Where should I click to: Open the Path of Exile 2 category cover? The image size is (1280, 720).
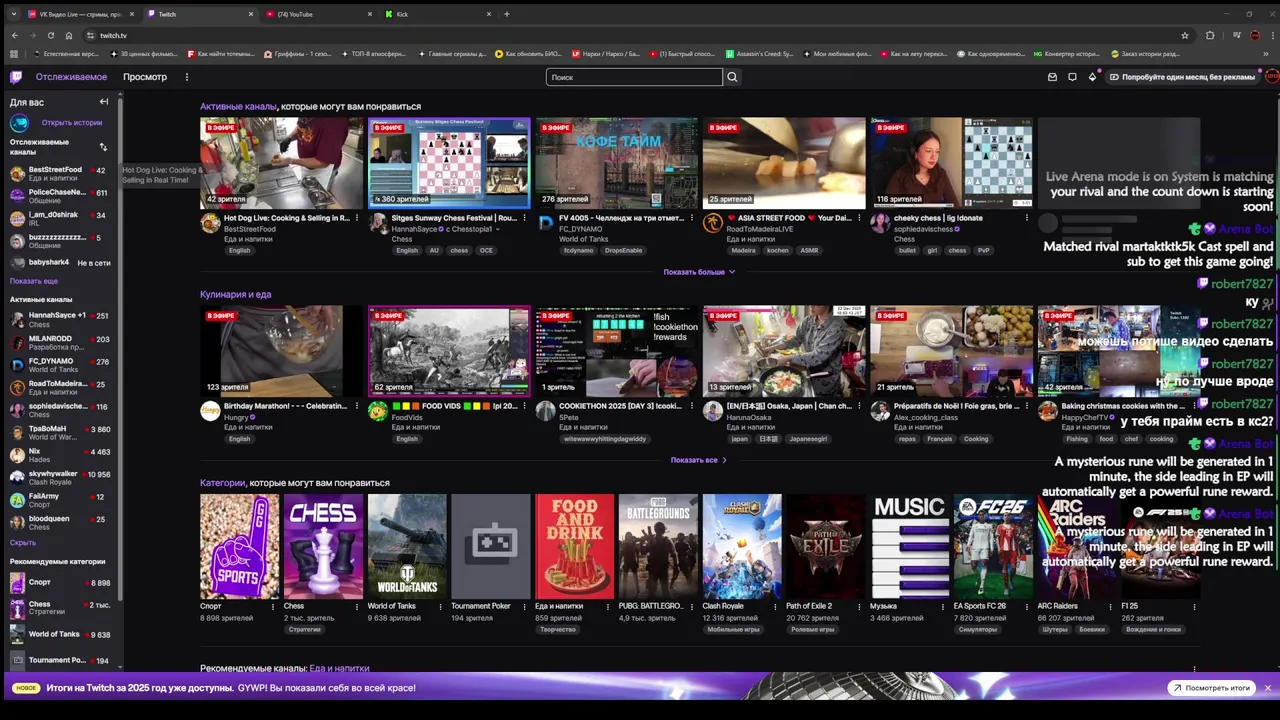coord(825,546)
